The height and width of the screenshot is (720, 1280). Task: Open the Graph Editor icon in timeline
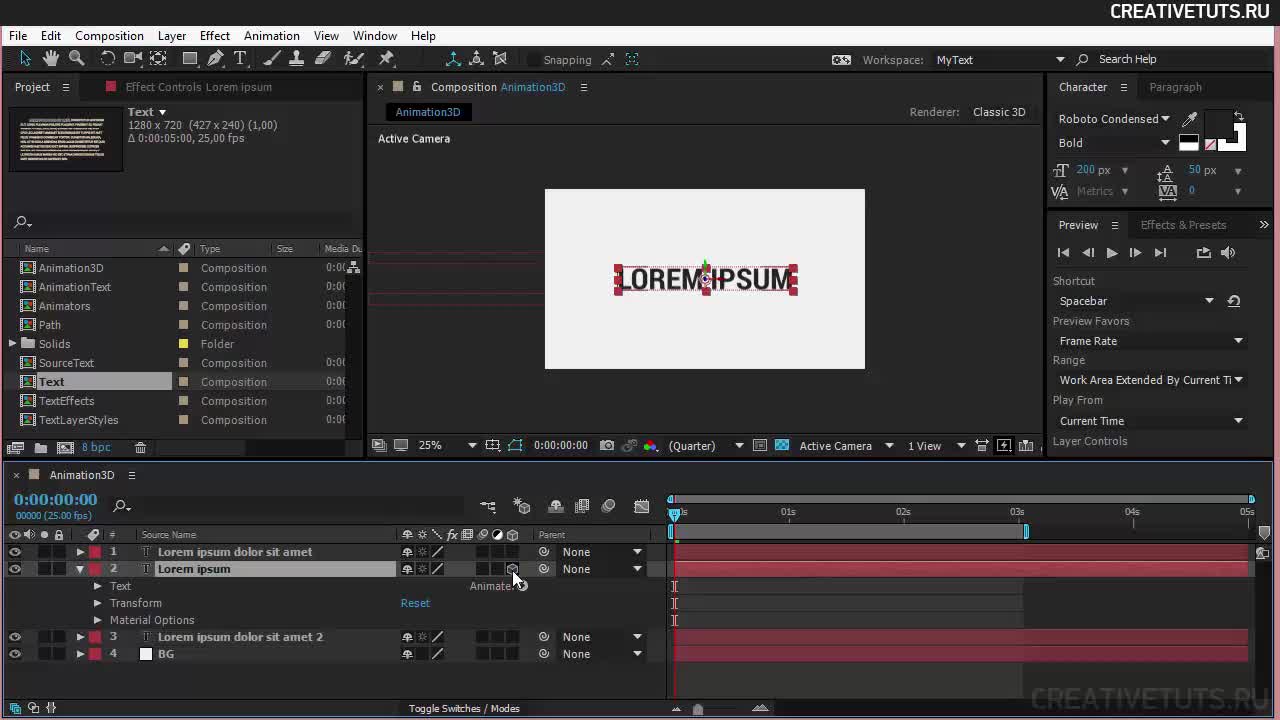pos(642,507)
